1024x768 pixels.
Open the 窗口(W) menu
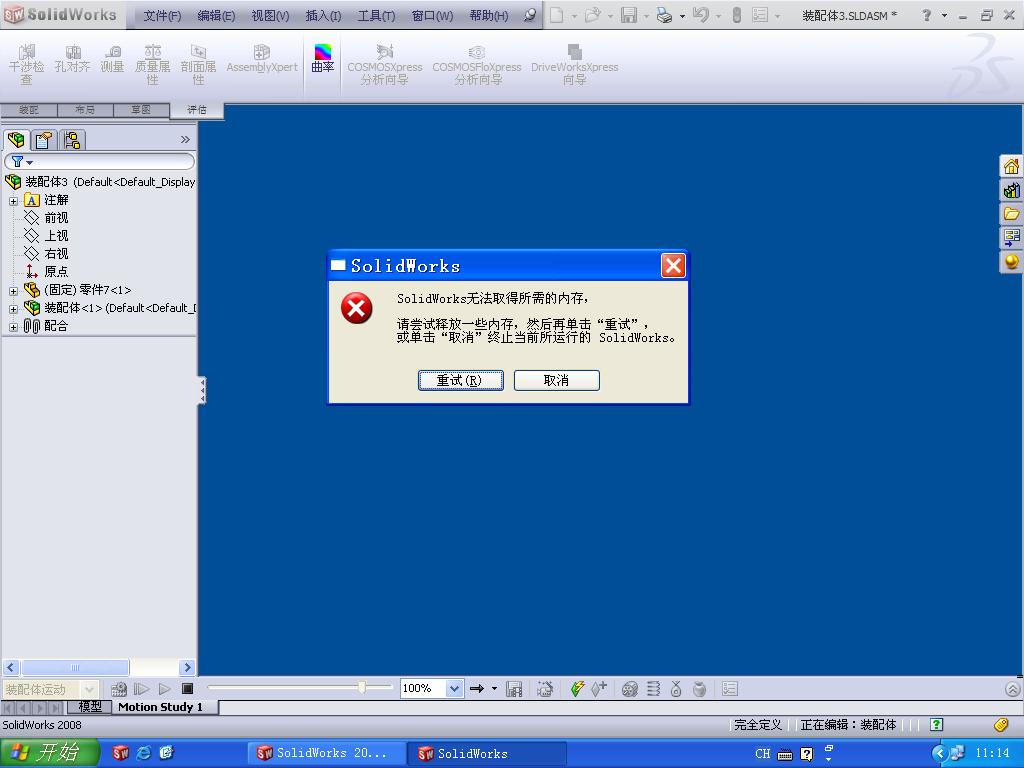click(432, 16)
